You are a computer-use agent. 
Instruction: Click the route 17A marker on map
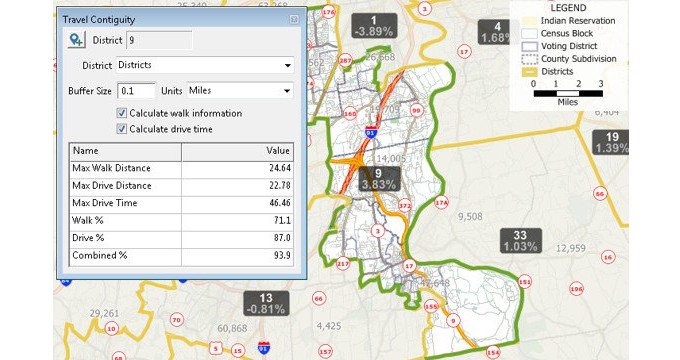coord(441,203)
